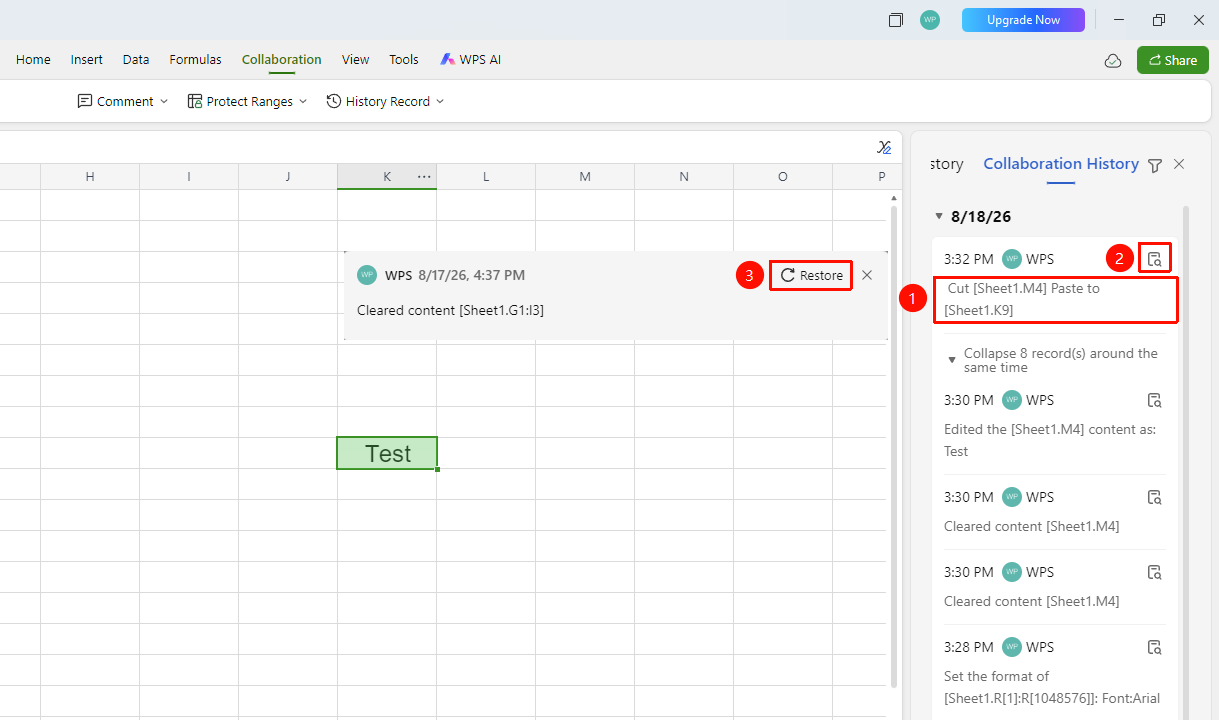Open the Protect Ranges dropdown arrow

[303, 101]
